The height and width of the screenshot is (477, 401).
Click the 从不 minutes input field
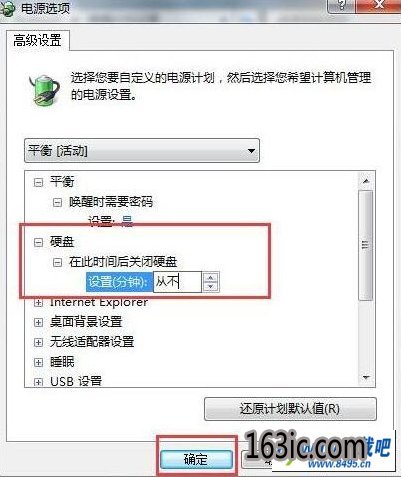(177, 282)
